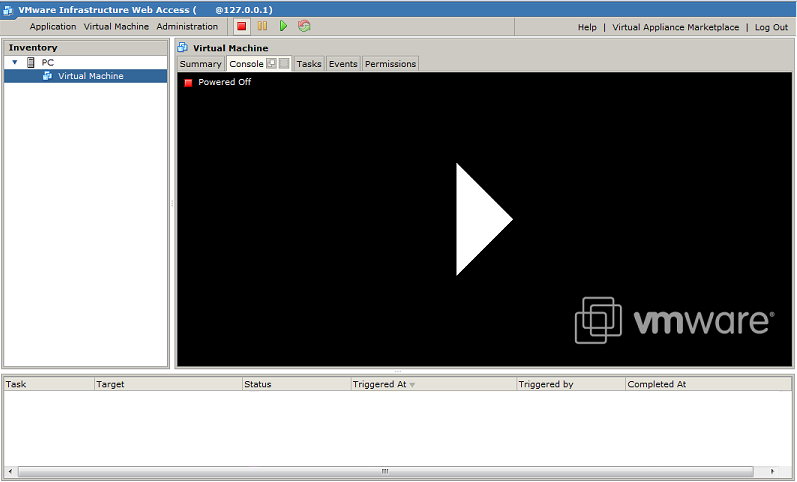
Task: Open the Events tab
Action: 343,64
